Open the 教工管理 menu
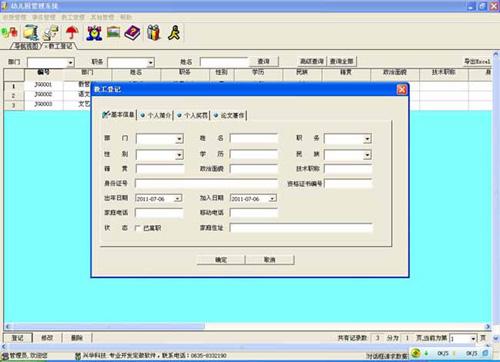The image size is (500, 362). [73, 17]
